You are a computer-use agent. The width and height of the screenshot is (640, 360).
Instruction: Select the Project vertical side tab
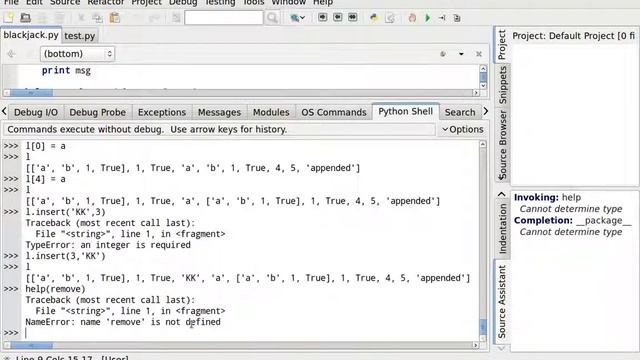coord(502,44)
